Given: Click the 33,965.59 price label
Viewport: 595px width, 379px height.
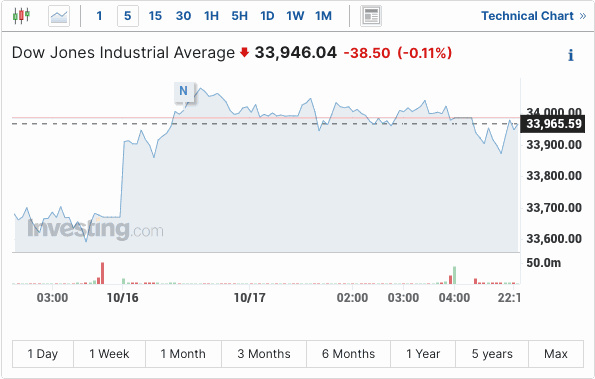Looking at the screenshot, I should 553,124.
